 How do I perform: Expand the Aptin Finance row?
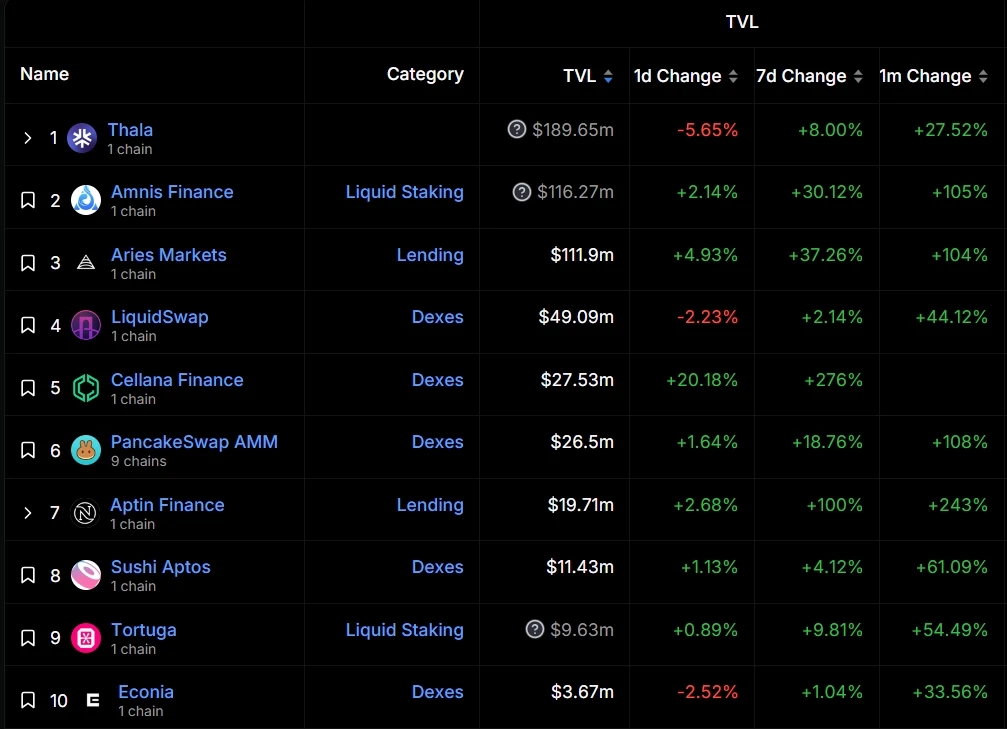[28, 513]
